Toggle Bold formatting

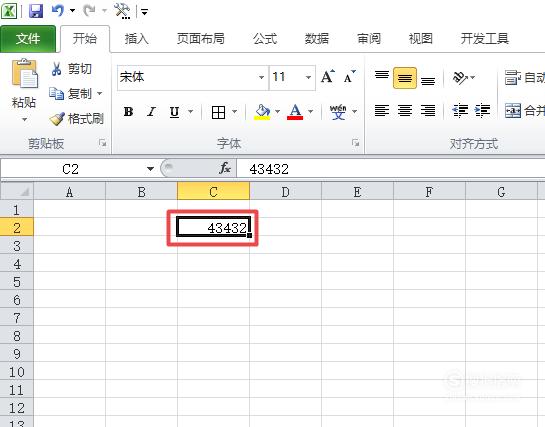click(128, 112)
